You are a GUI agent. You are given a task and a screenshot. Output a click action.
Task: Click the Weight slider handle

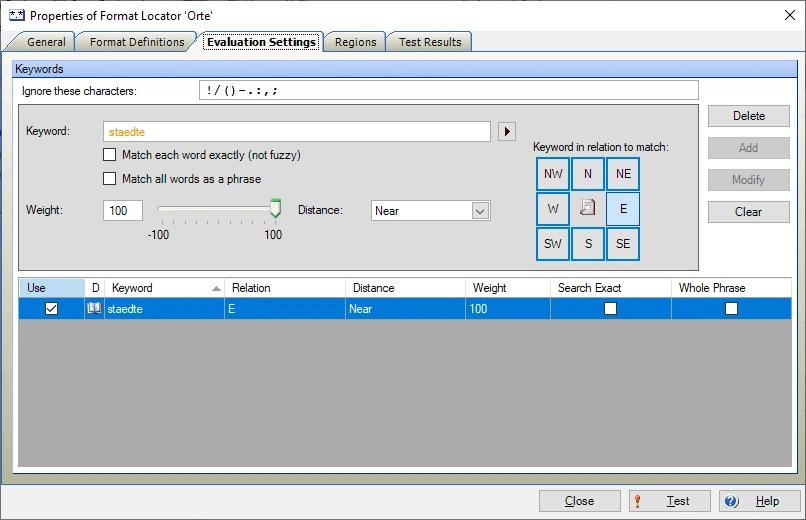pyautogui.click(x=275, y=208)
